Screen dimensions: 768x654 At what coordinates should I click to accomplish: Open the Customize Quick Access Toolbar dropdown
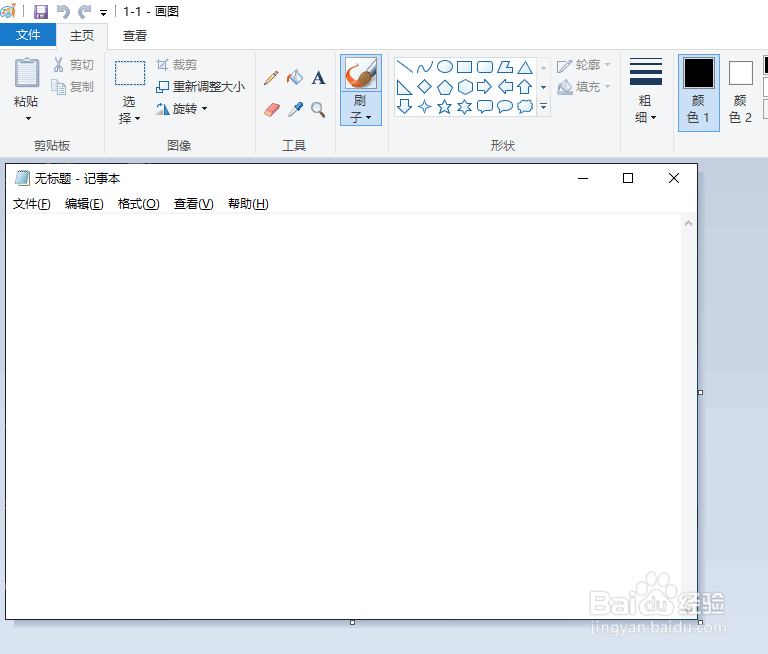pos(103,12)
